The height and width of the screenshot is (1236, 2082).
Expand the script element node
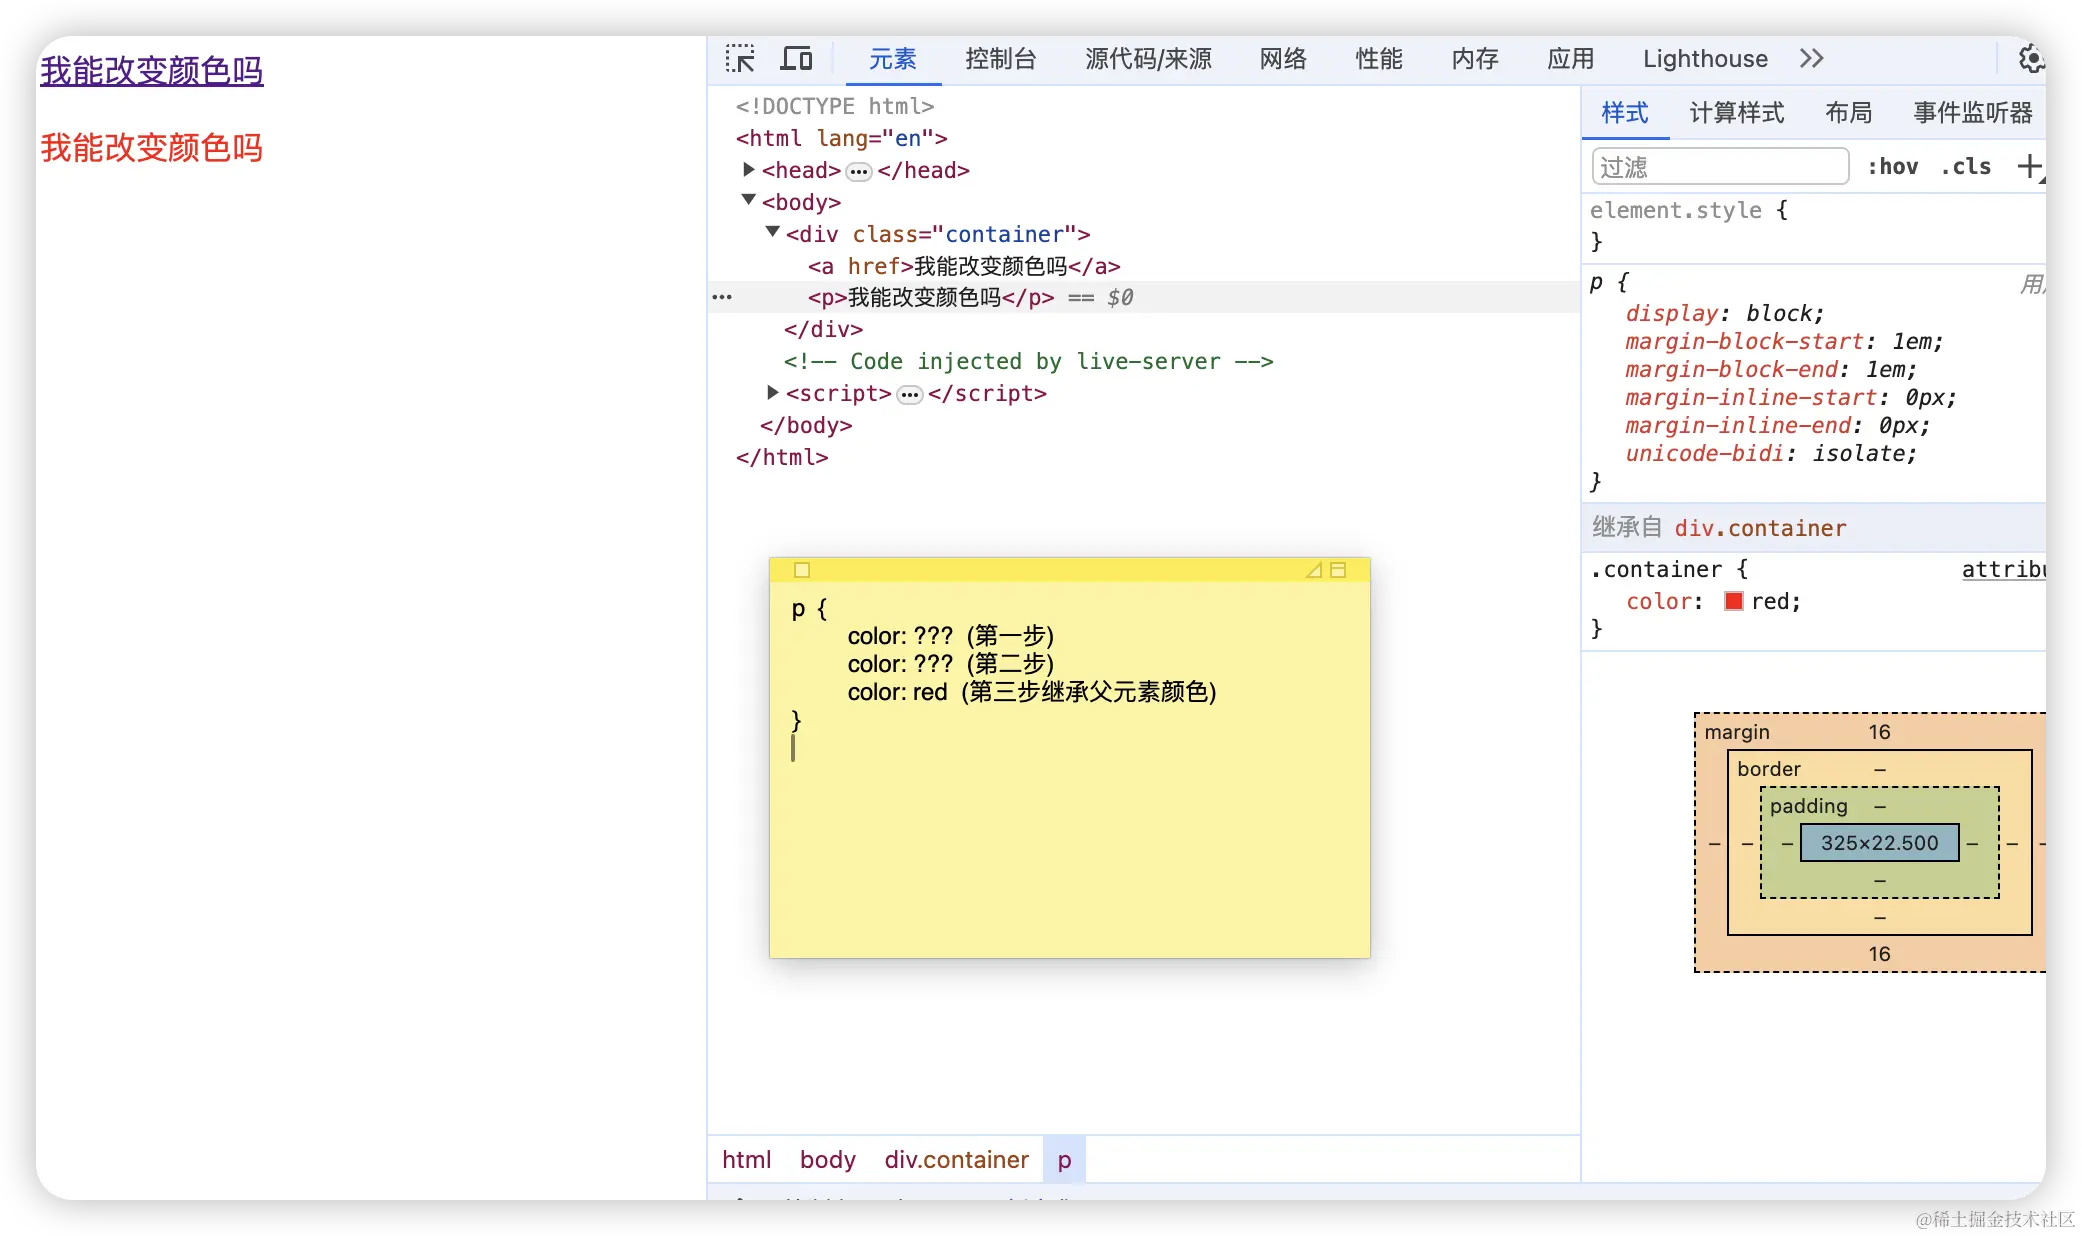[772, 393]
